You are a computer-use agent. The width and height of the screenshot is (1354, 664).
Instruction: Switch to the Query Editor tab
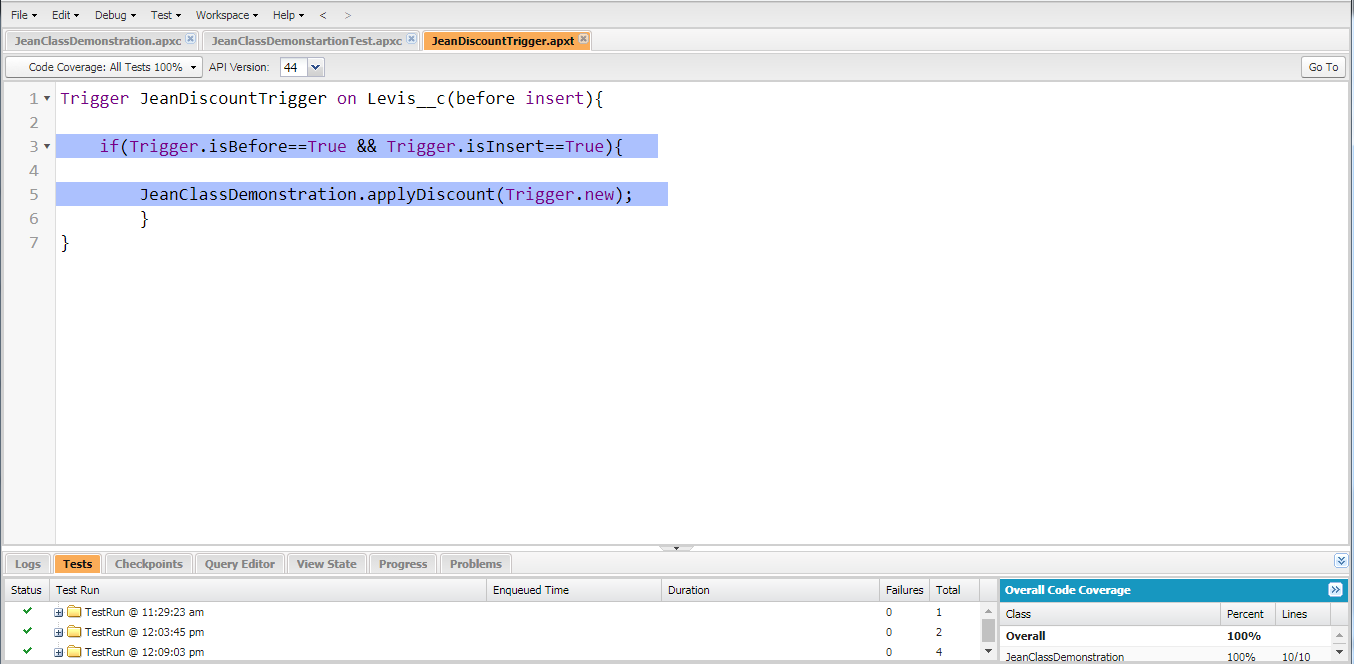[239, 563]
